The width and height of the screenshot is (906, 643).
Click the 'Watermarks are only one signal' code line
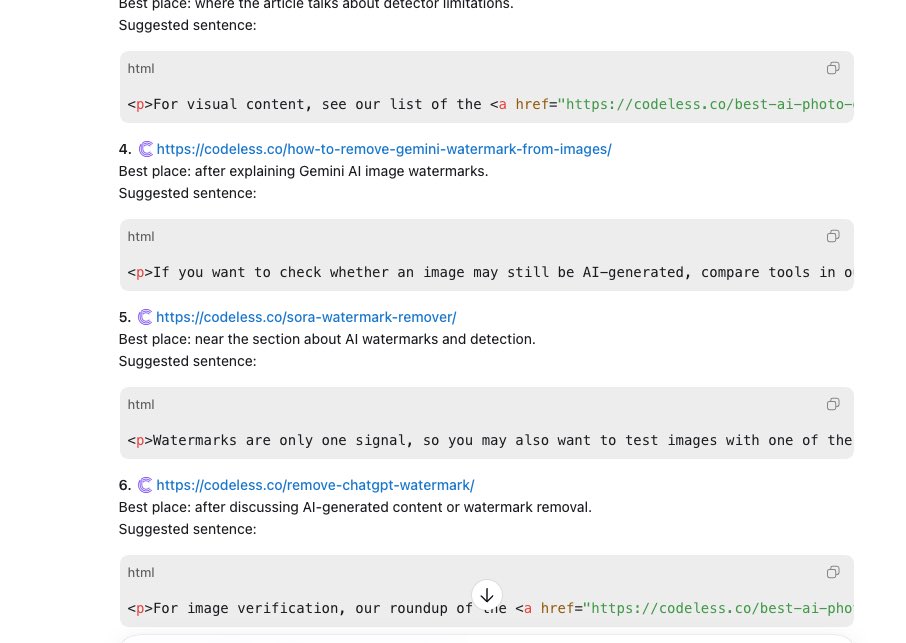pyautogui.click(x=490, y=440)
